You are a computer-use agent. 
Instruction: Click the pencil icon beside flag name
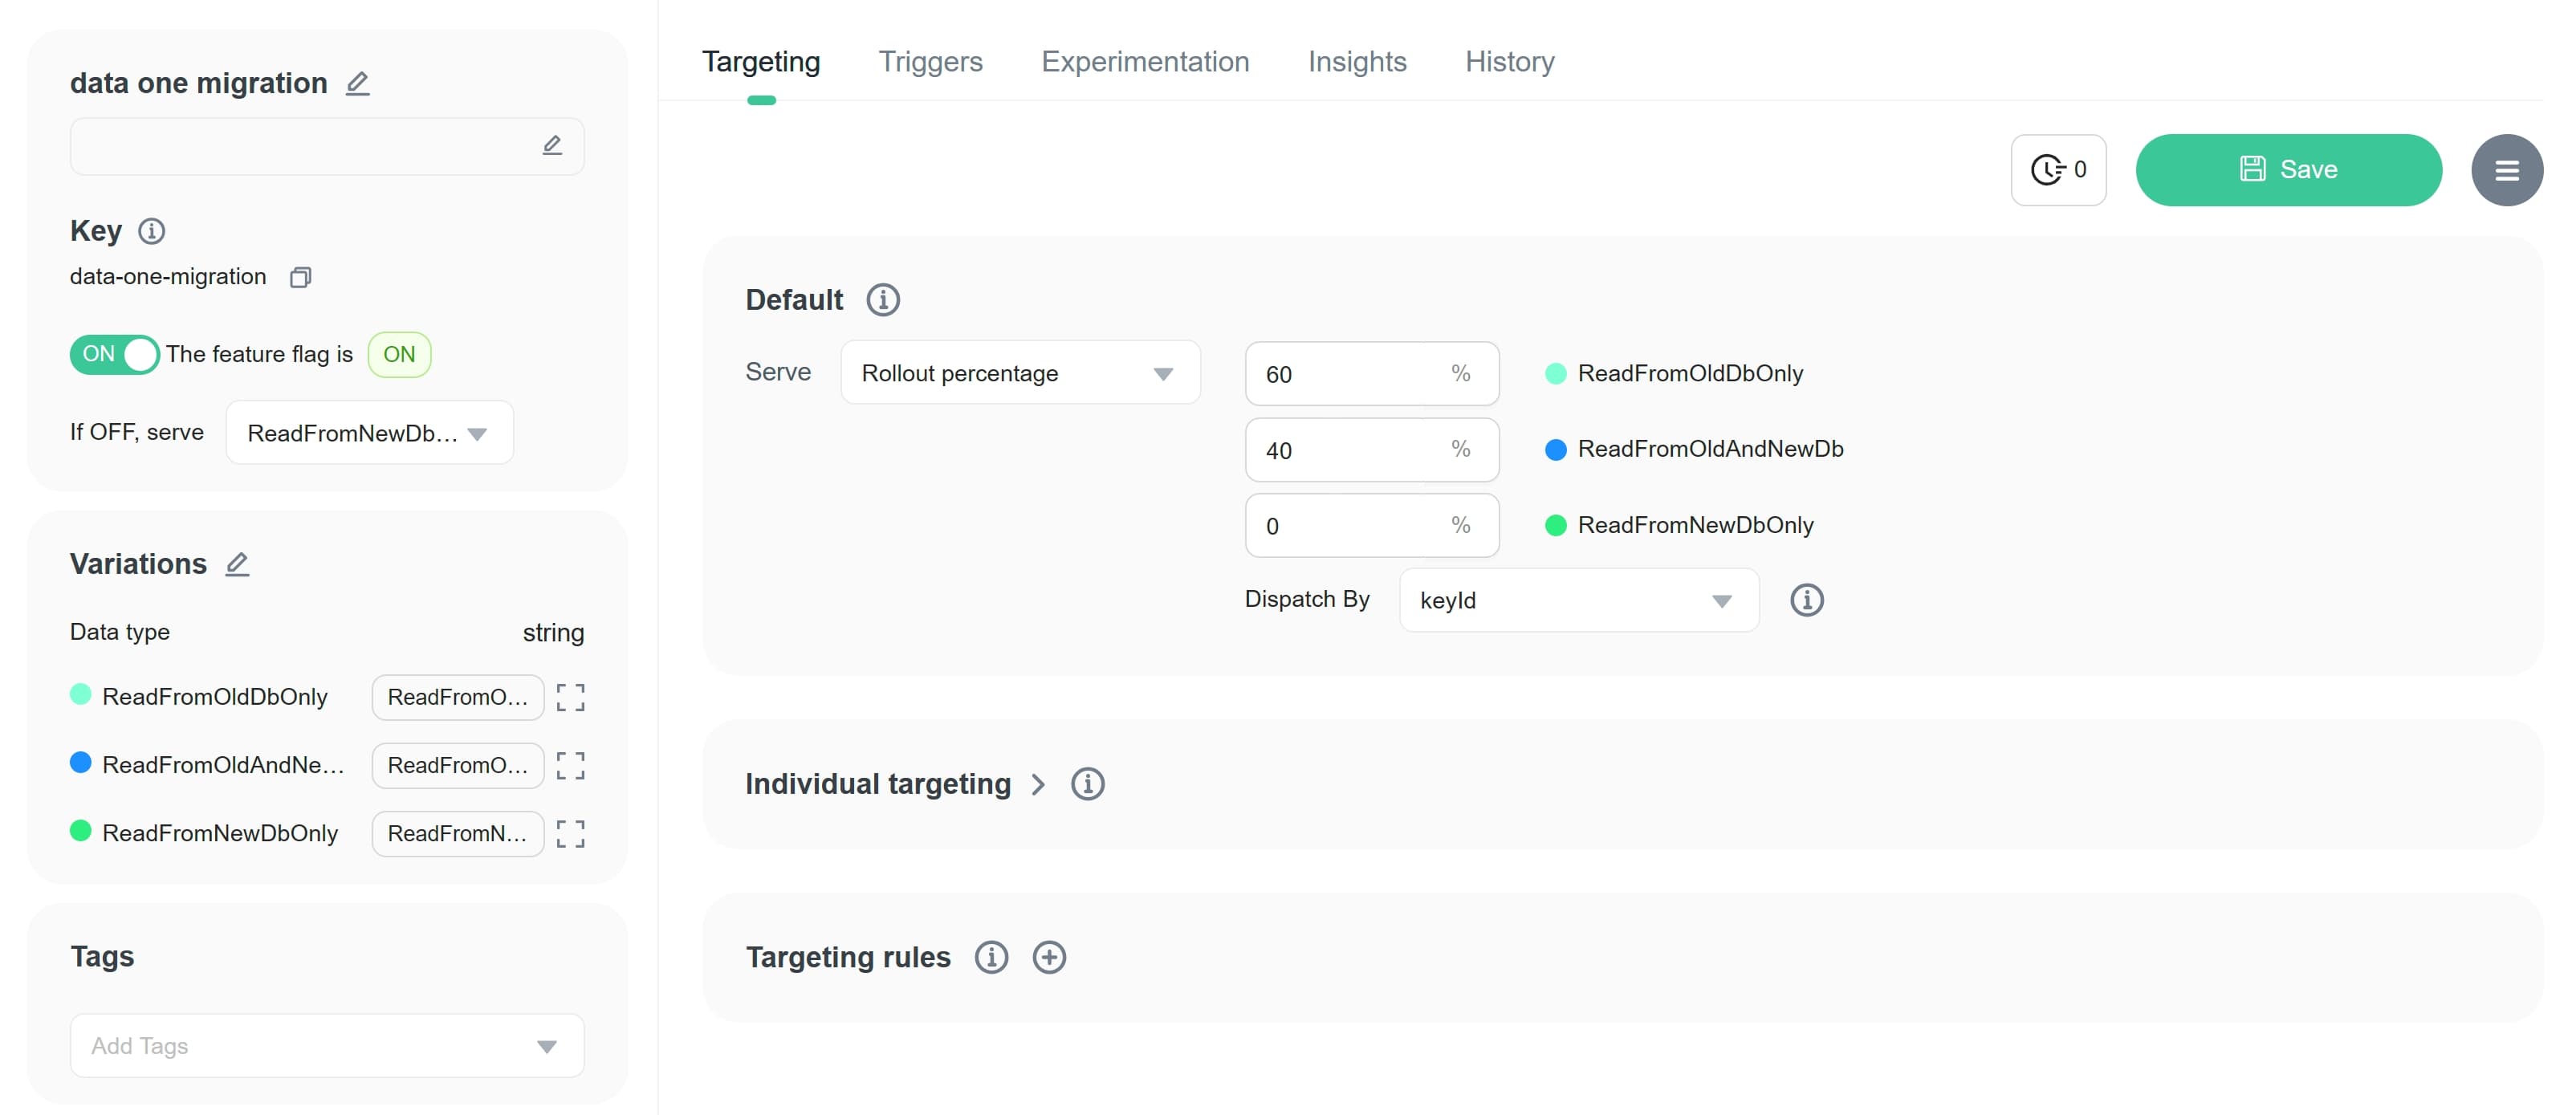tap(357, 83)
